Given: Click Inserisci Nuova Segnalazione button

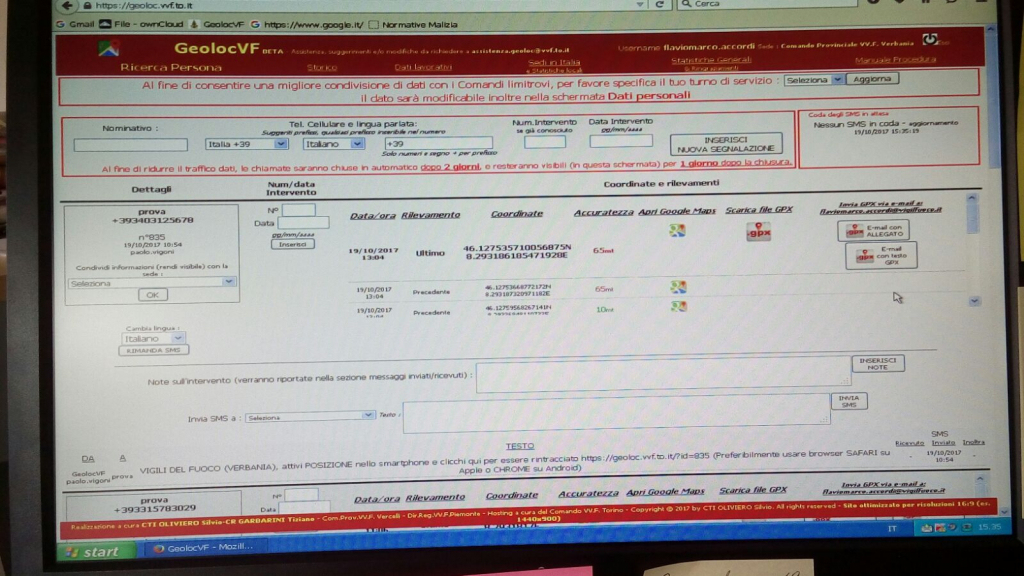Looking at the screenshot, I should coord(726,144).
